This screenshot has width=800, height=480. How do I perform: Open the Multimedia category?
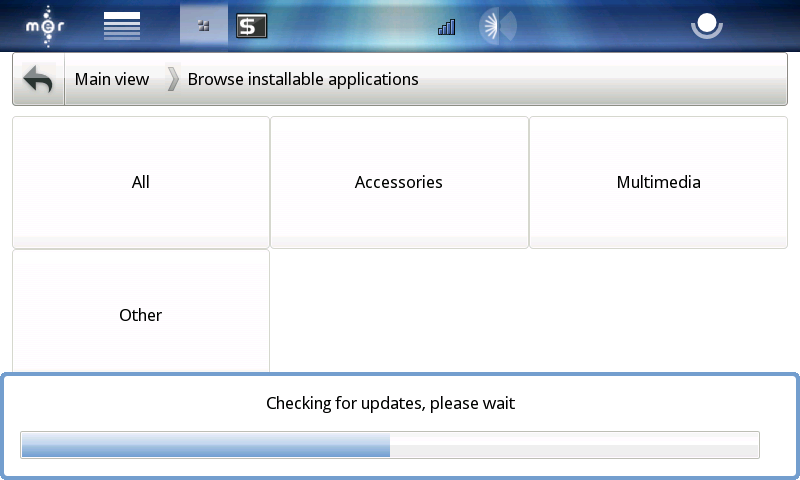658,182
